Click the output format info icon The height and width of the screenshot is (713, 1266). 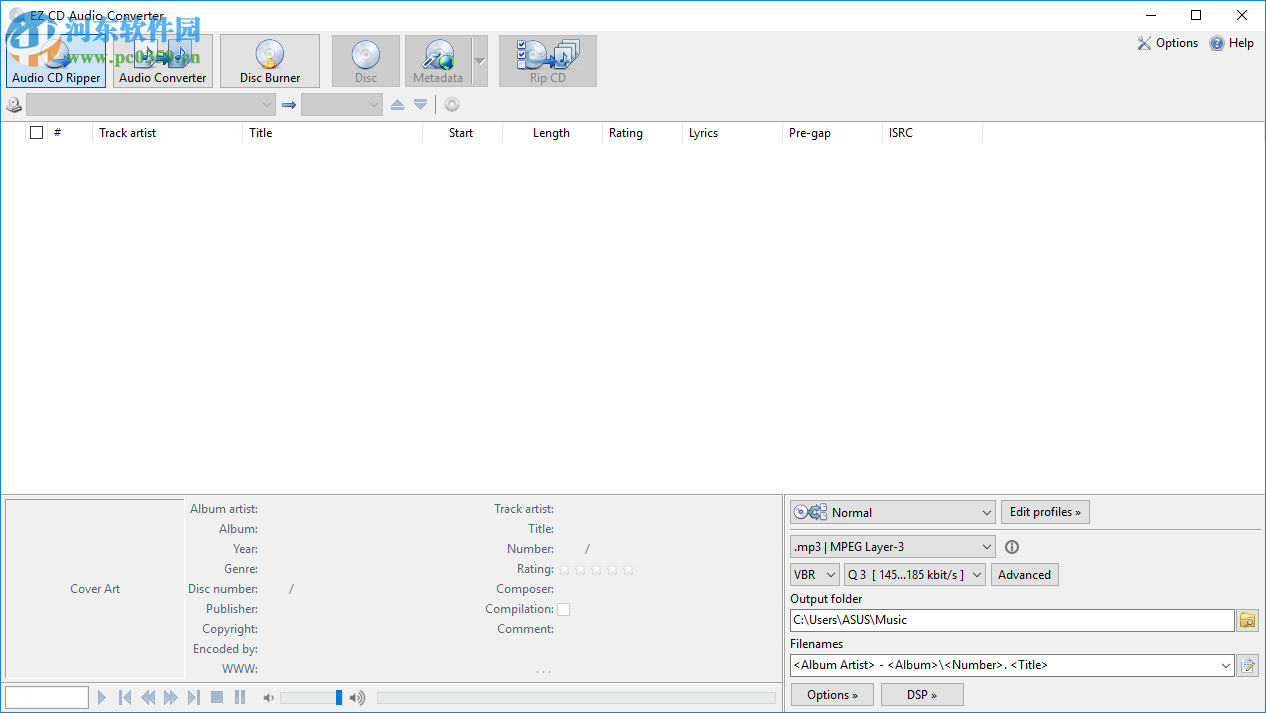pyautogui.click(x=1011, y=547)
